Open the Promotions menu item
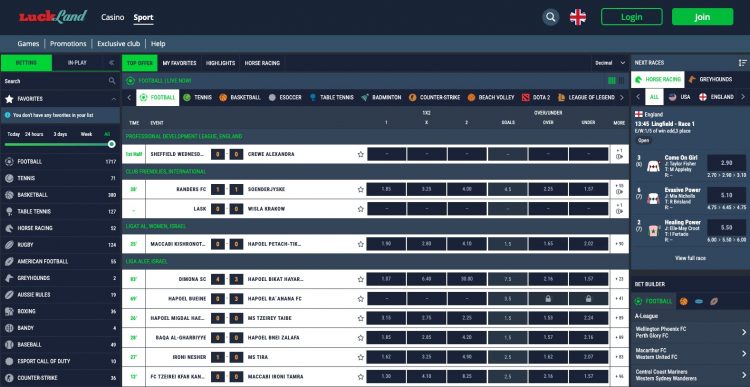The width and height of the screenshot is (750, 387). [68, 44]
